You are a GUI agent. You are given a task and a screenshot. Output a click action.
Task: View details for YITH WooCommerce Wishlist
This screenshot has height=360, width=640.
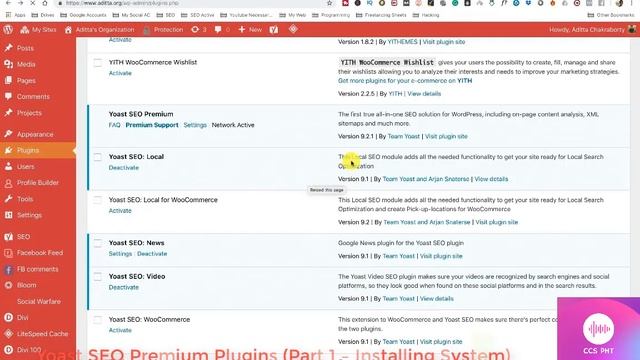[x=424, y=94]
